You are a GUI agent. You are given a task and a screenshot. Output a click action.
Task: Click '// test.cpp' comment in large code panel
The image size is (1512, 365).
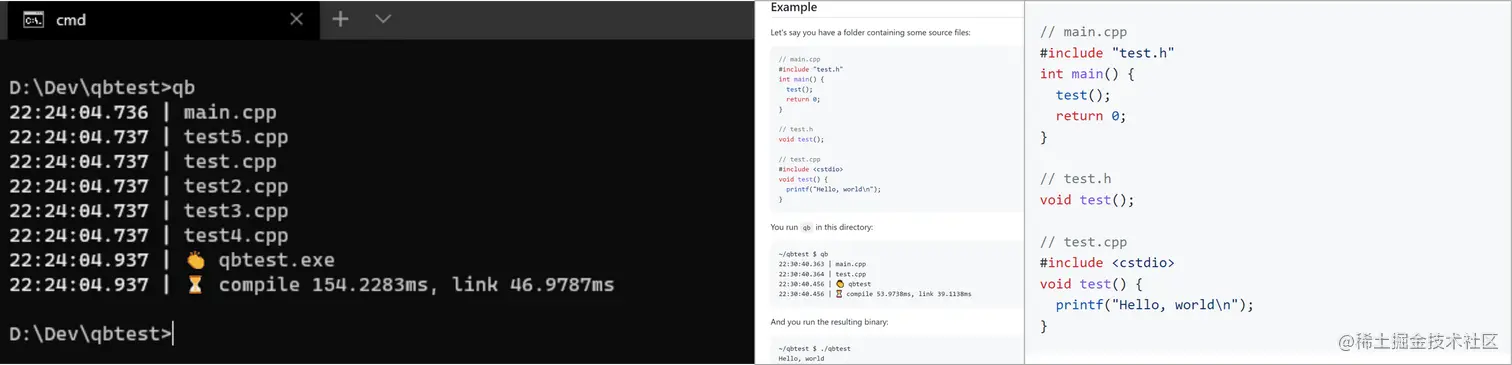[x=1083, y=242]
